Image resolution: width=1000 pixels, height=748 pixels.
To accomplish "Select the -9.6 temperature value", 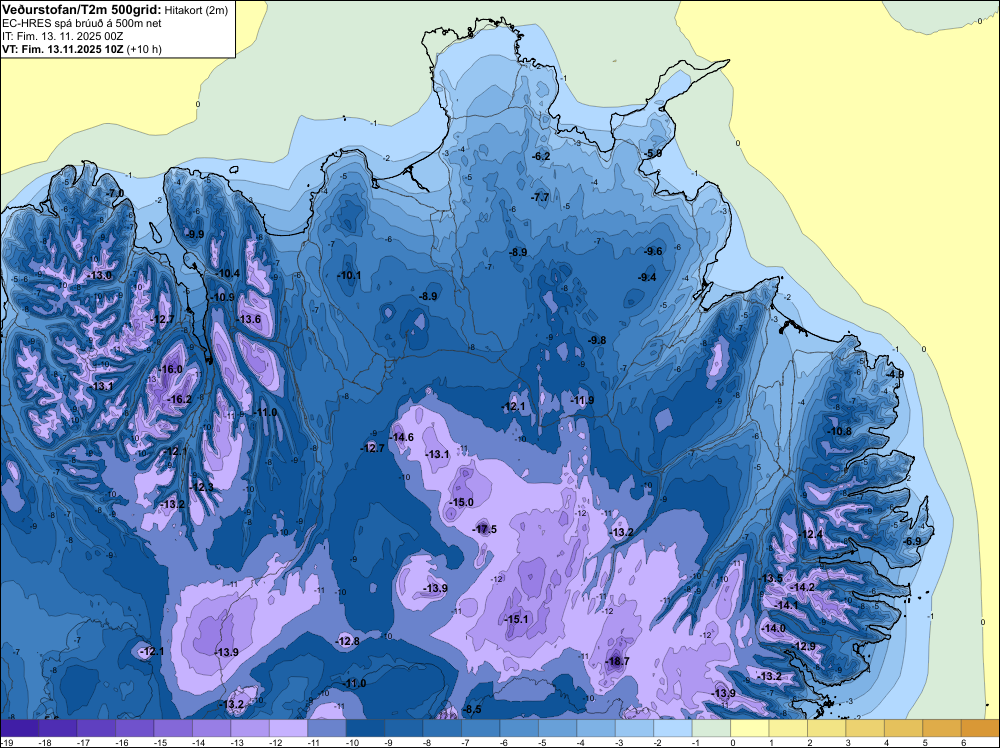I will tap(654, 251).
